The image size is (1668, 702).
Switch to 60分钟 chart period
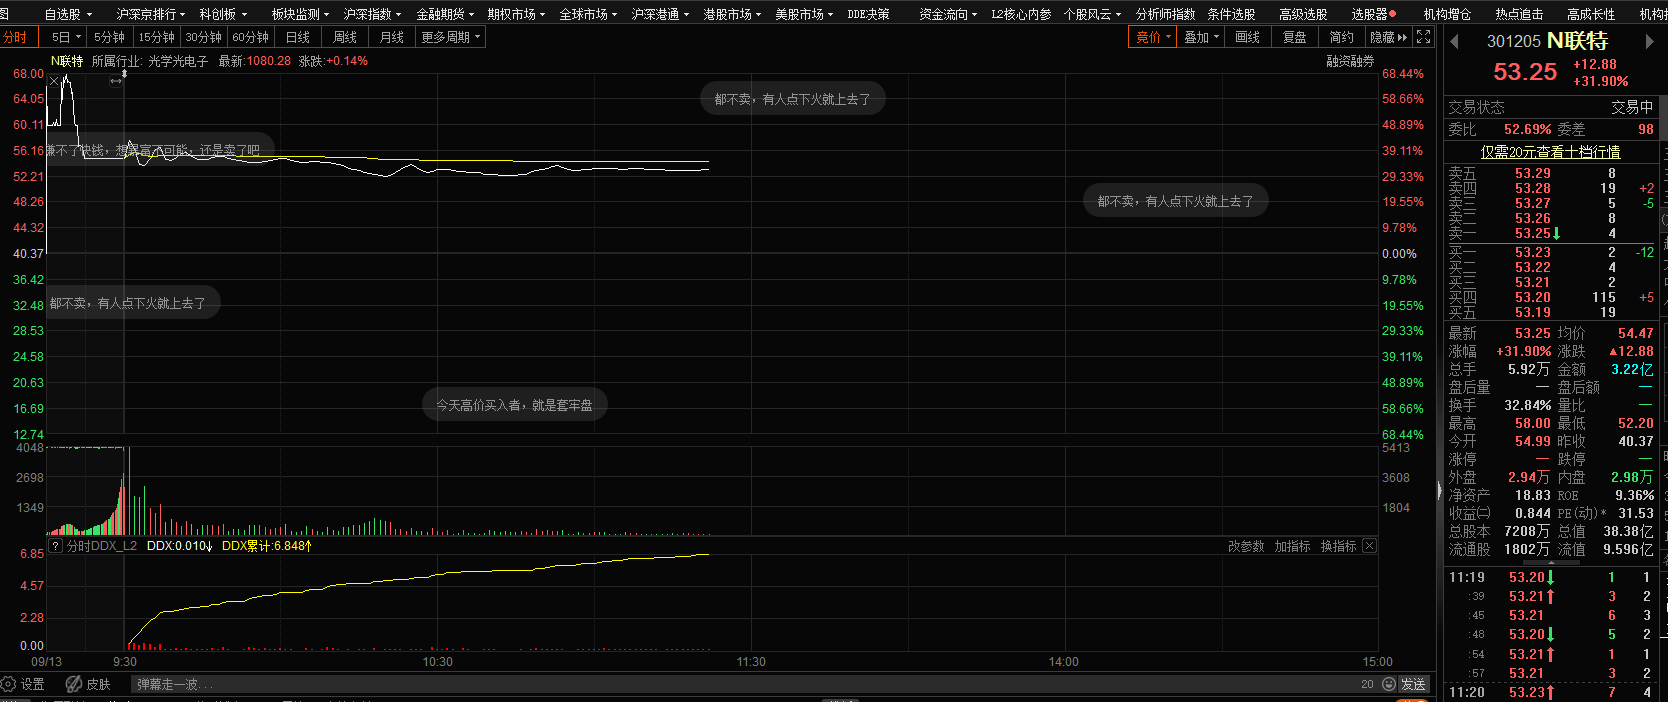pos(250,37)
